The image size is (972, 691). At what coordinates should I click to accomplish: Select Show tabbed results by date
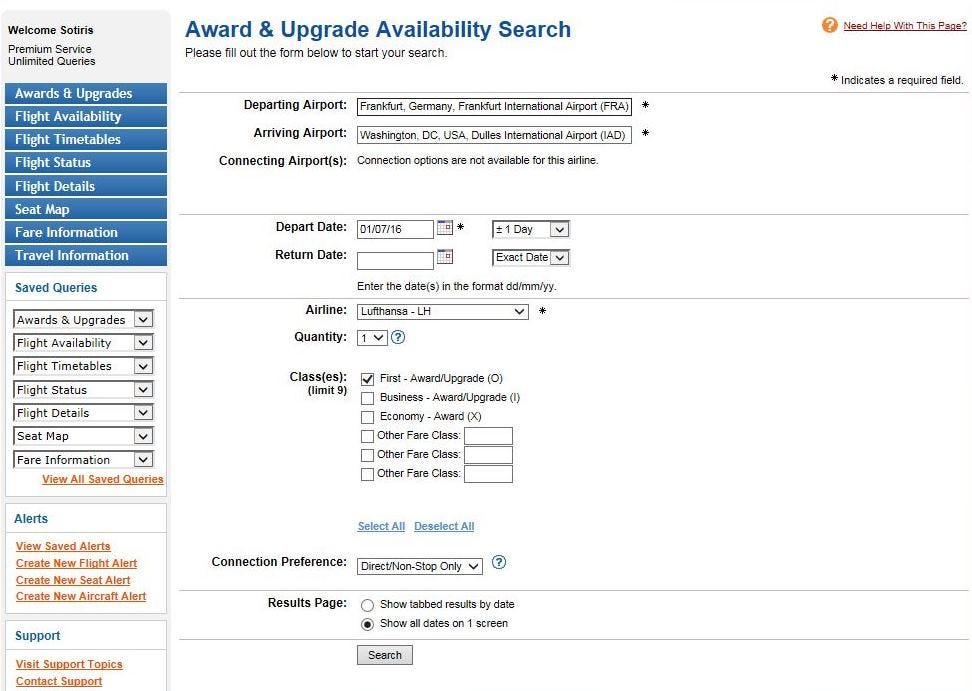(x=368, y=605)
